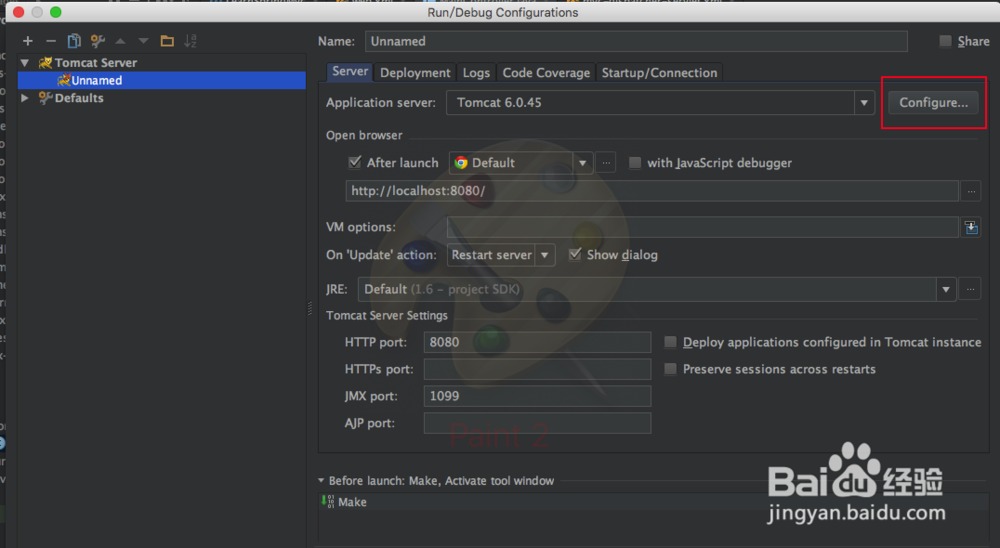This screenshot has height=548, width=1000.
Task: Collapse the Tomcat Server tree node
Action: [x=25, y=63]
